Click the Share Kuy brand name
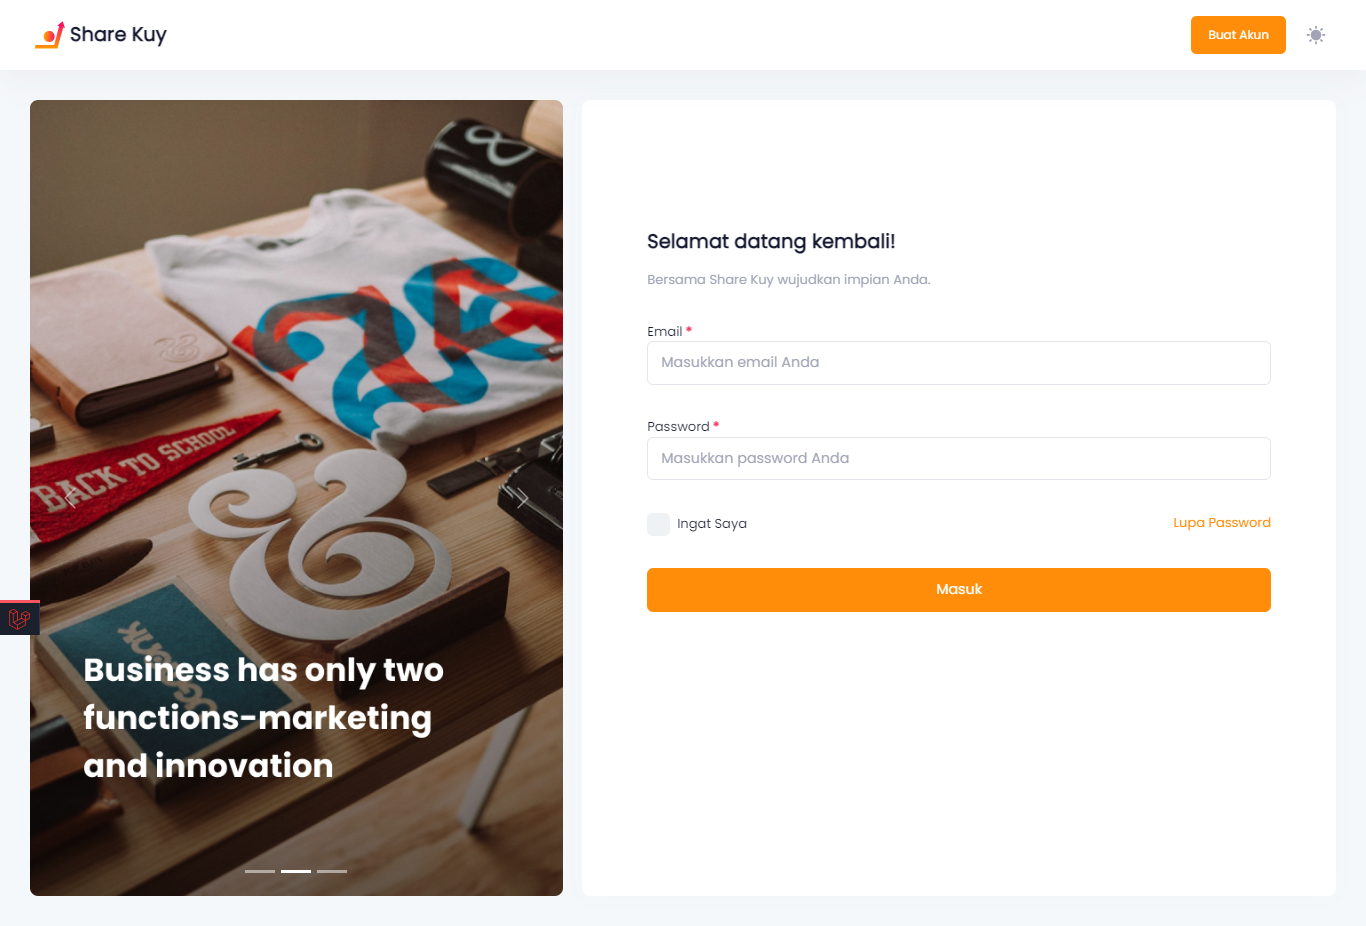The image size is (1366, 926). 118,35
